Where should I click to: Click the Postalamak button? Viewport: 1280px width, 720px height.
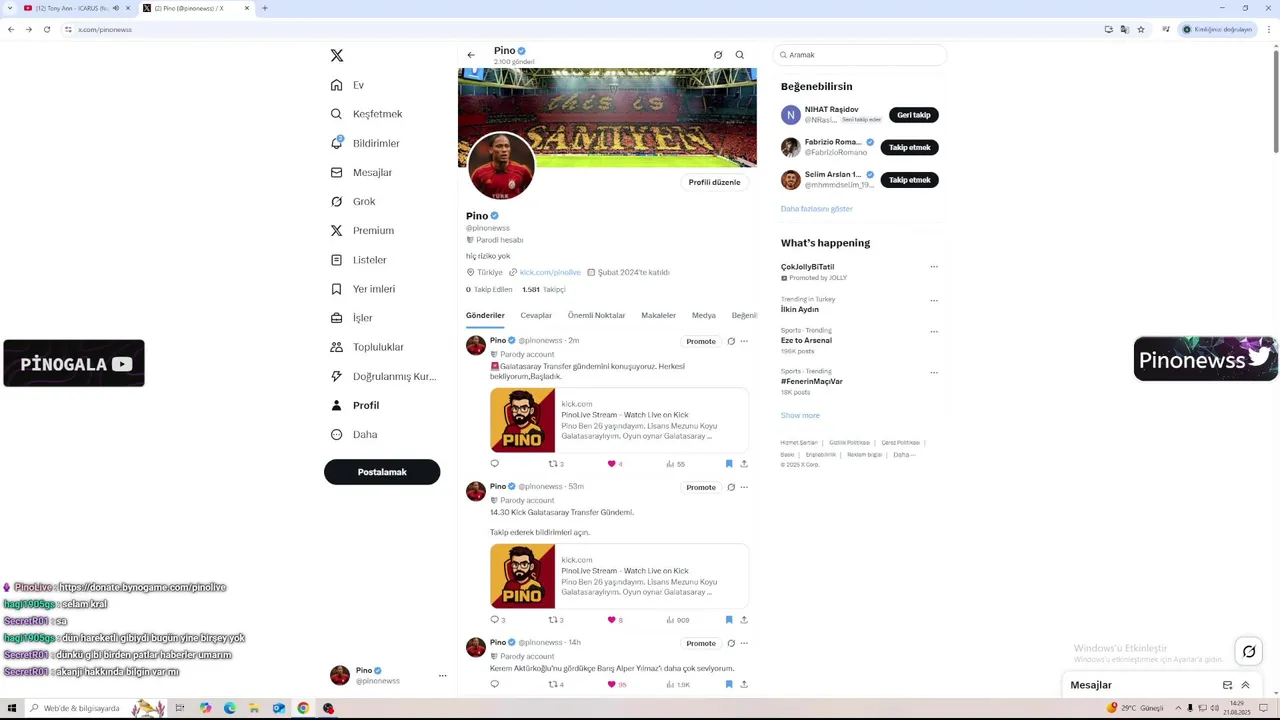382,472
